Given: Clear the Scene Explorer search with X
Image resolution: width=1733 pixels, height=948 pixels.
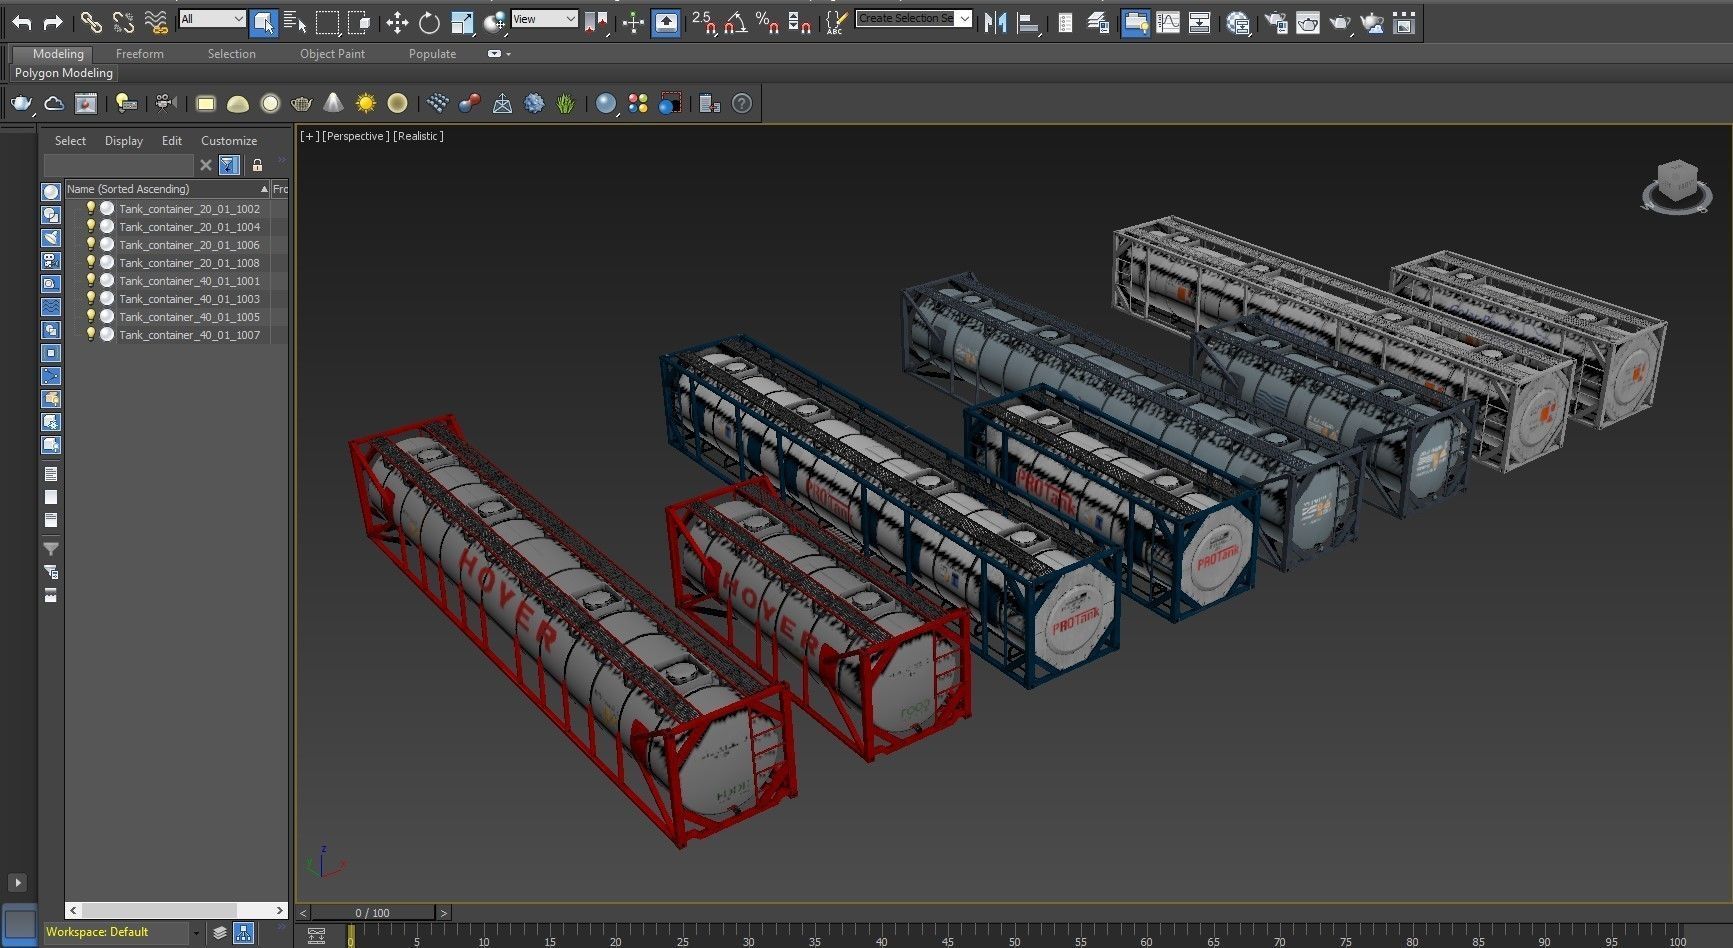Looking at the screenshot, I should click(x=206, y=165).
